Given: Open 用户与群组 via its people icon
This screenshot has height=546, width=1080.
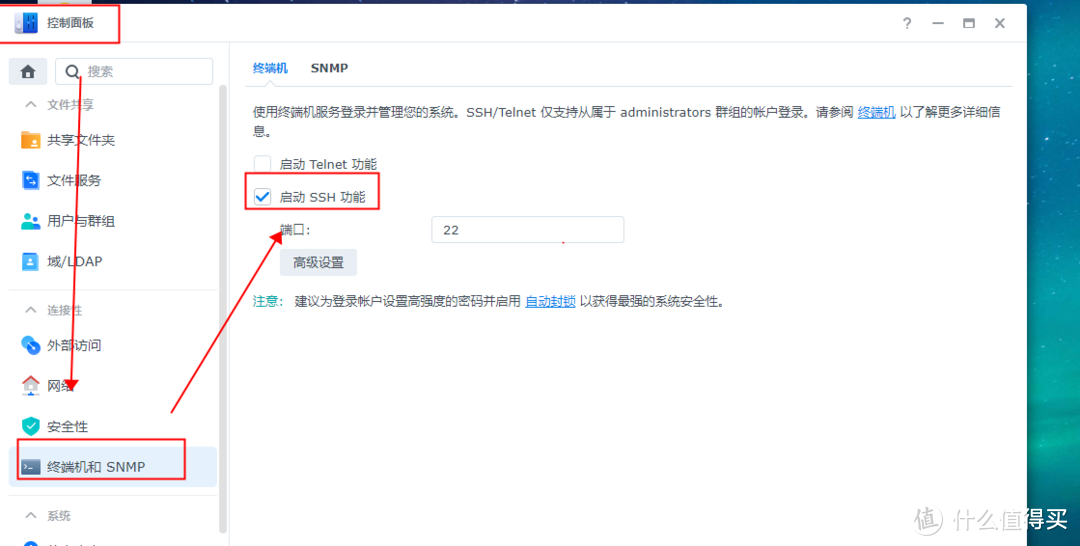Looking at the screenshot, I should click(31, 221).
